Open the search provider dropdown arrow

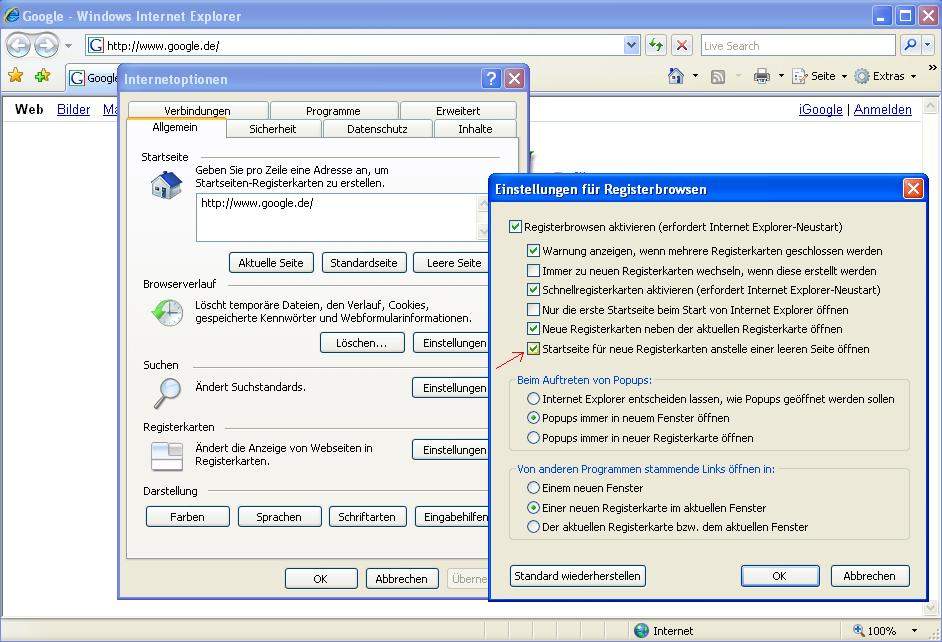click(x=928, y=45)
